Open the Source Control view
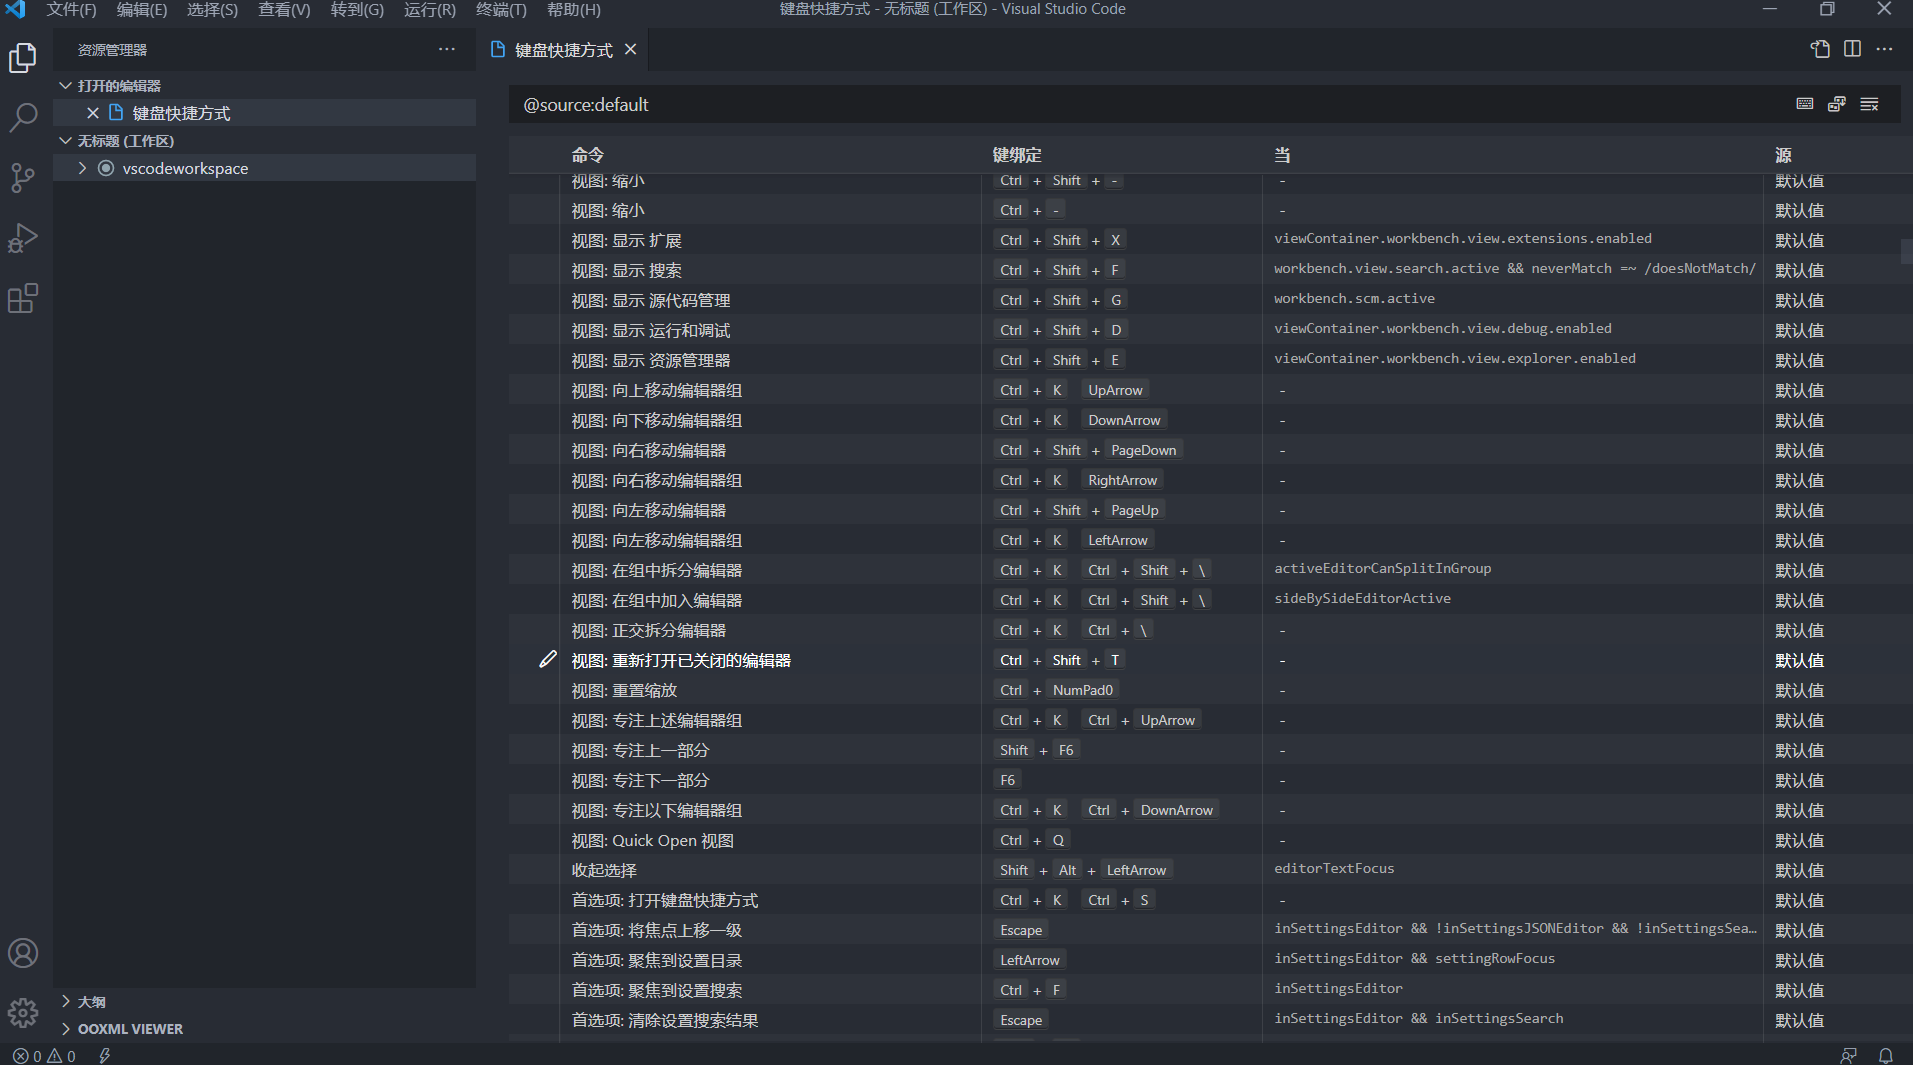1913x1065 pixels. pos(23,178)
